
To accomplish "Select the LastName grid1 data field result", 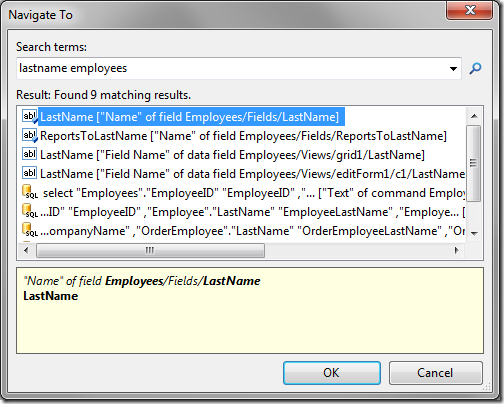I will [x=232, y=155].
